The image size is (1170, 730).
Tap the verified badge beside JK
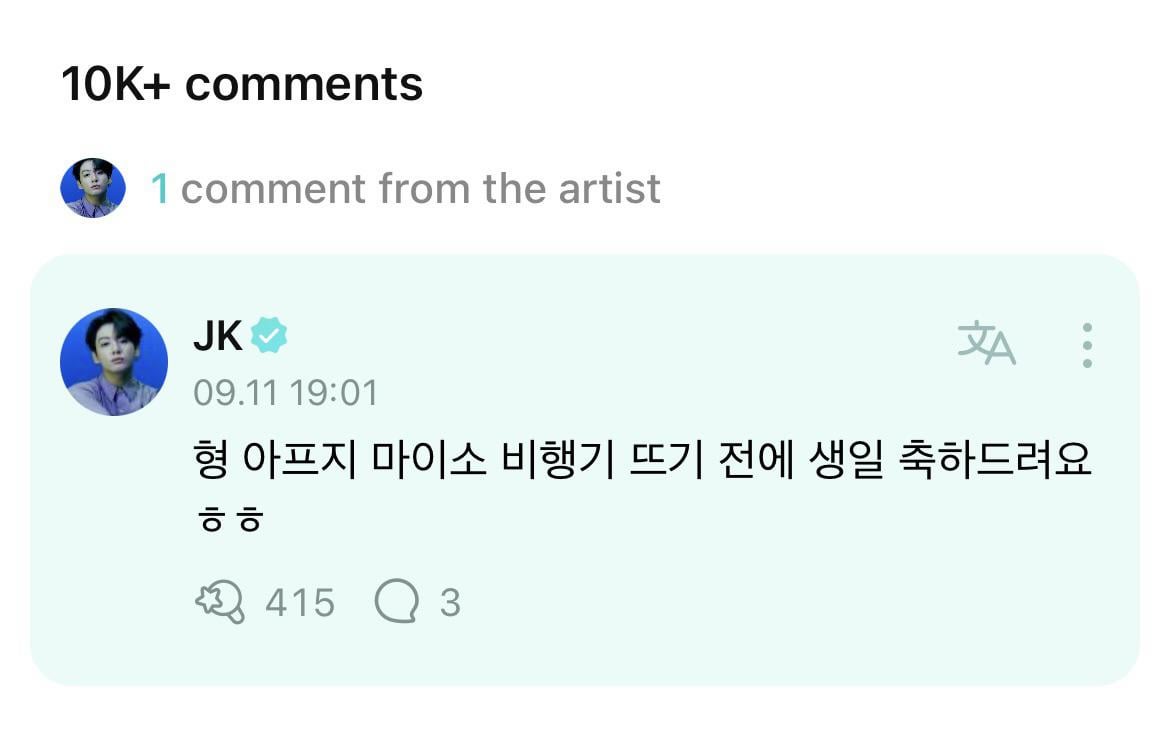[x=268, y=336]
